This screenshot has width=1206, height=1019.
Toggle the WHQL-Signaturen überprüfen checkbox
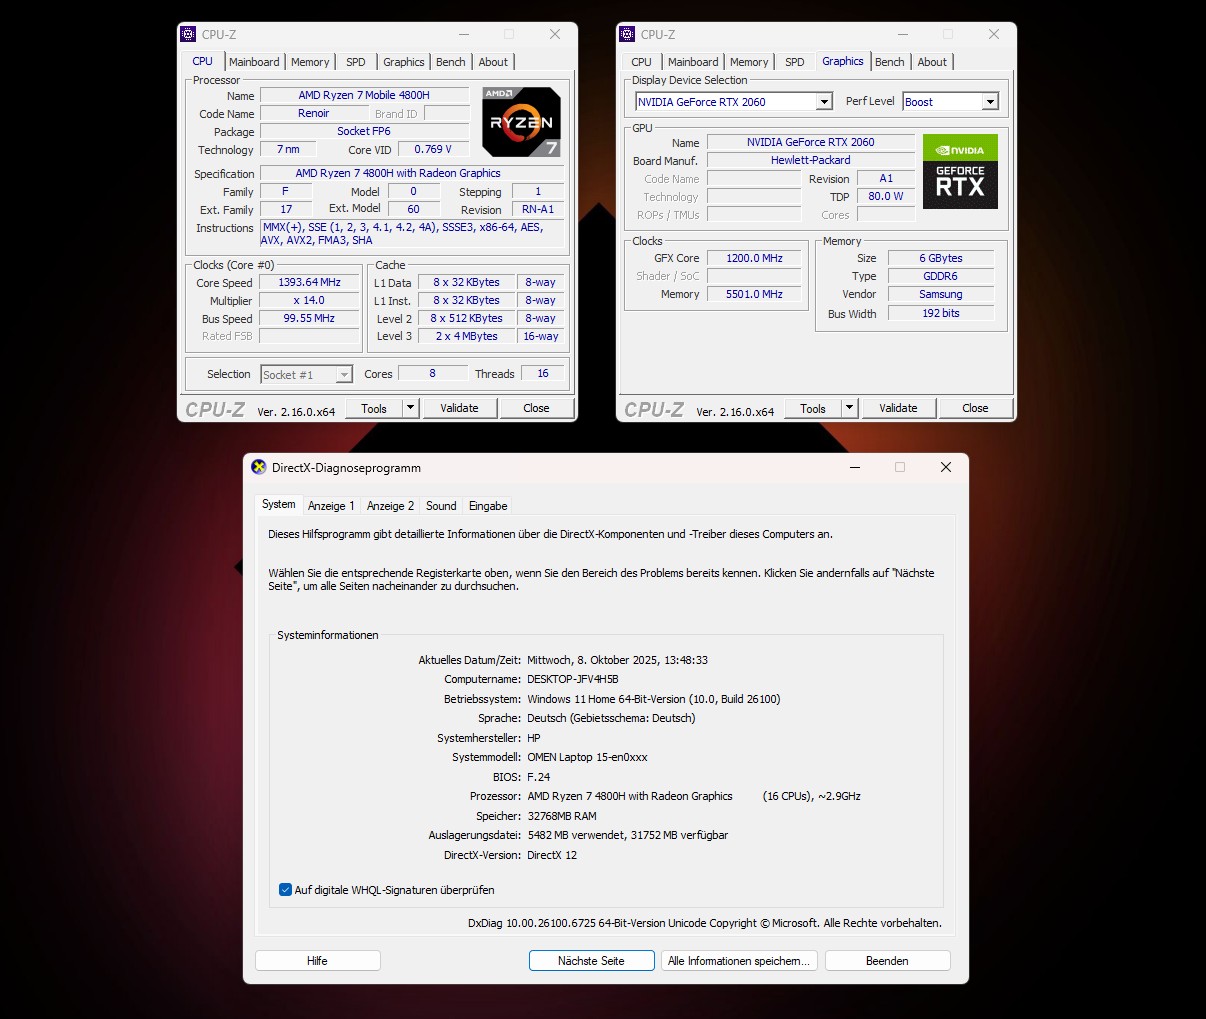(286, 890)
